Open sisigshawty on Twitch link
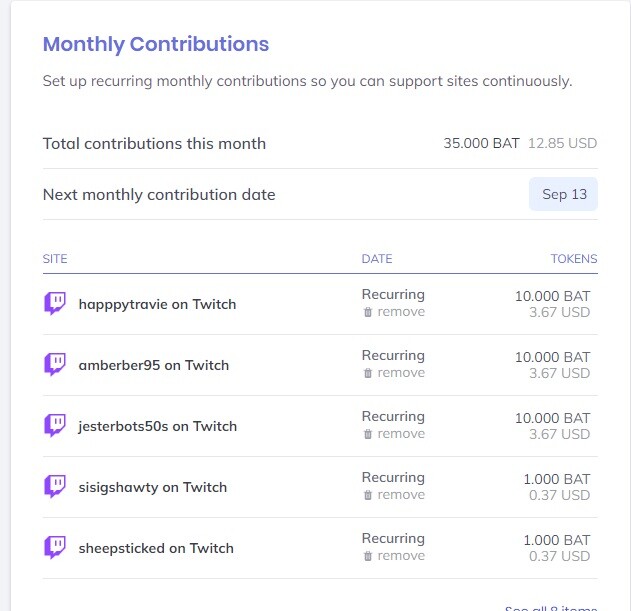Screen dimensions: 631x611 [x=153, y=487]
